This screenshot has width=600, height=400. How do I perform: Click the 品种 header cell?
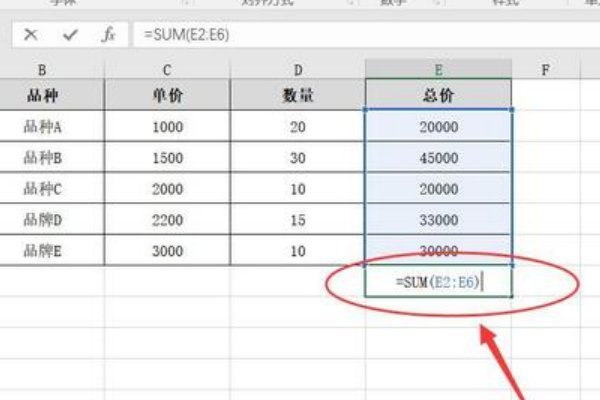pos(52,95)
